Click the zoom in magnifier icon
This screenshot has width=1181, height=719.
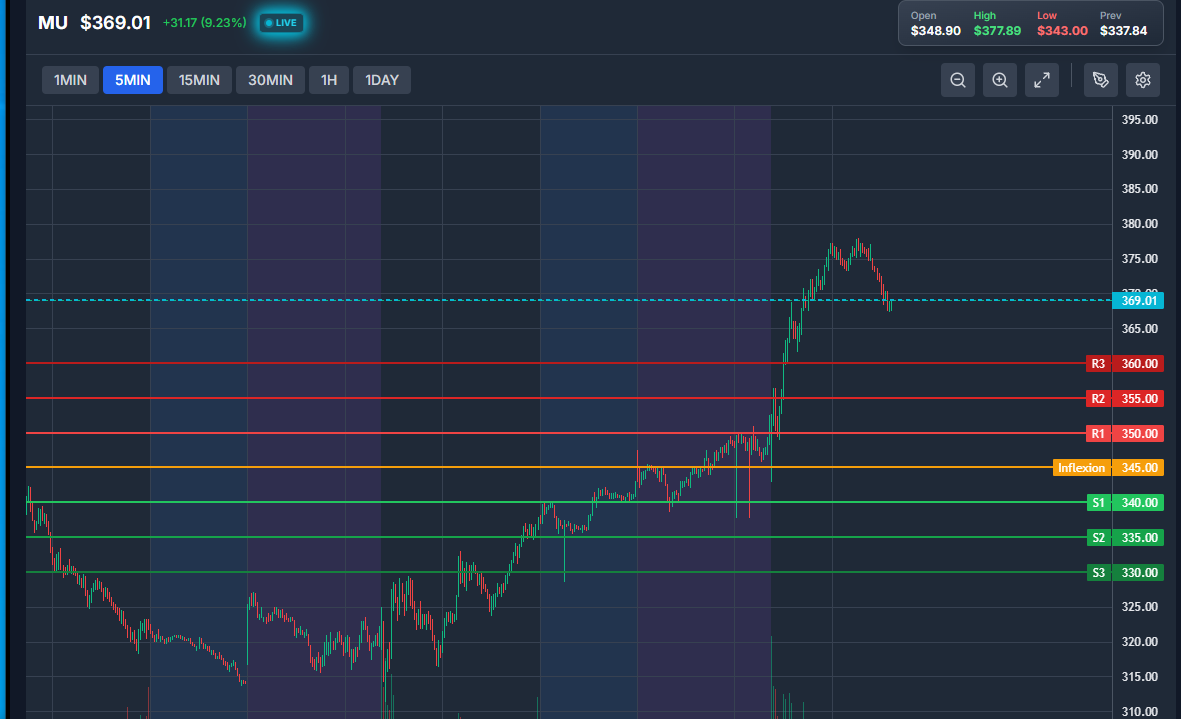pos(1000,80)
